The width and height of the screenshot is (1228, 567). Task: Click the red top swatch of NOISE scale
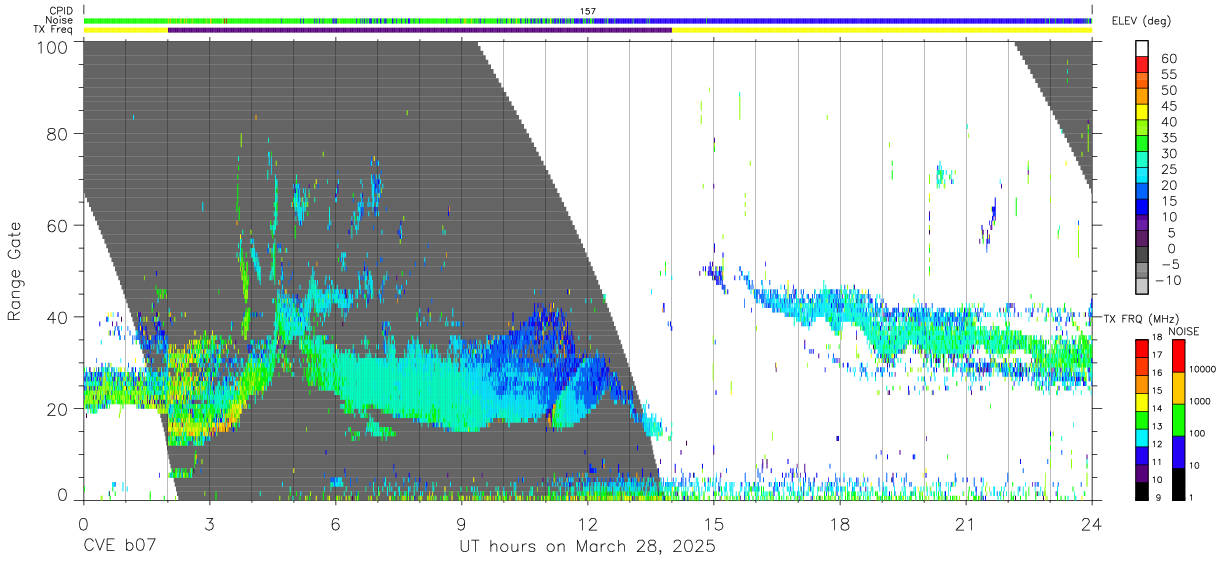[x=1177, y=356]
